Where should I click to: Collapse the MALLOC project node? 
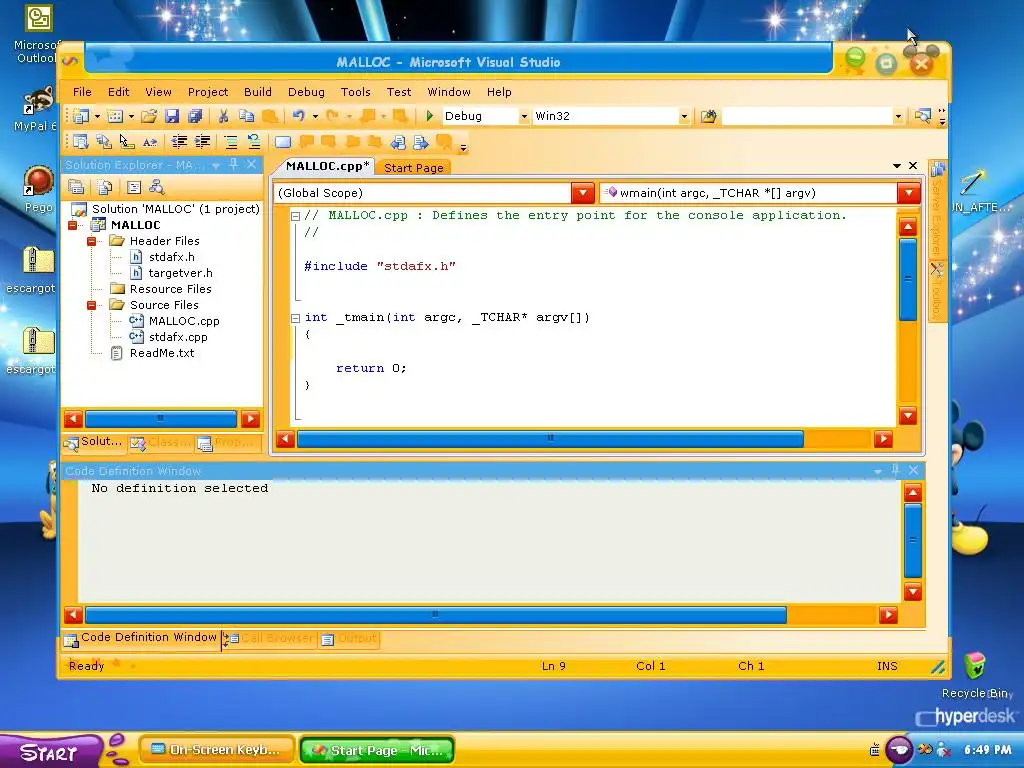[x=72, y=225]
